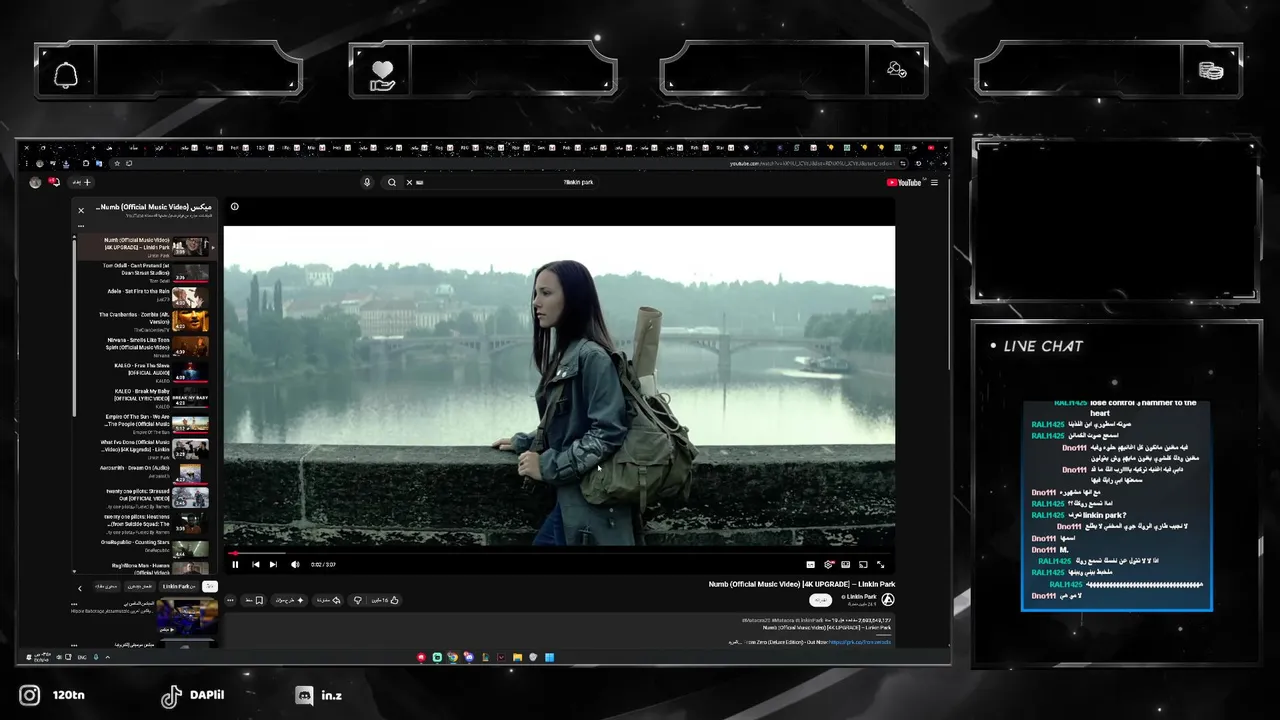Viewport: 1280px width, 720px height.
Task: Select OneRepublic - Counting Stars entry
Action: tap(146, 548)
